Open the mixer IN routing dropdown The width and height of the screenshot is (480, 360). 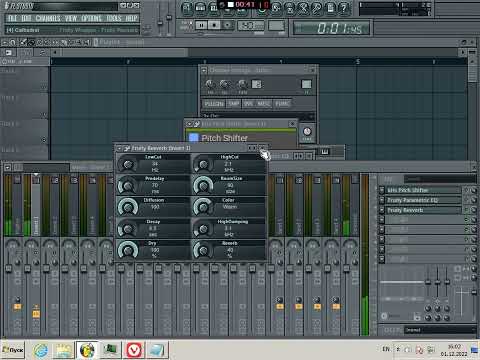click(x=440, y=179)
